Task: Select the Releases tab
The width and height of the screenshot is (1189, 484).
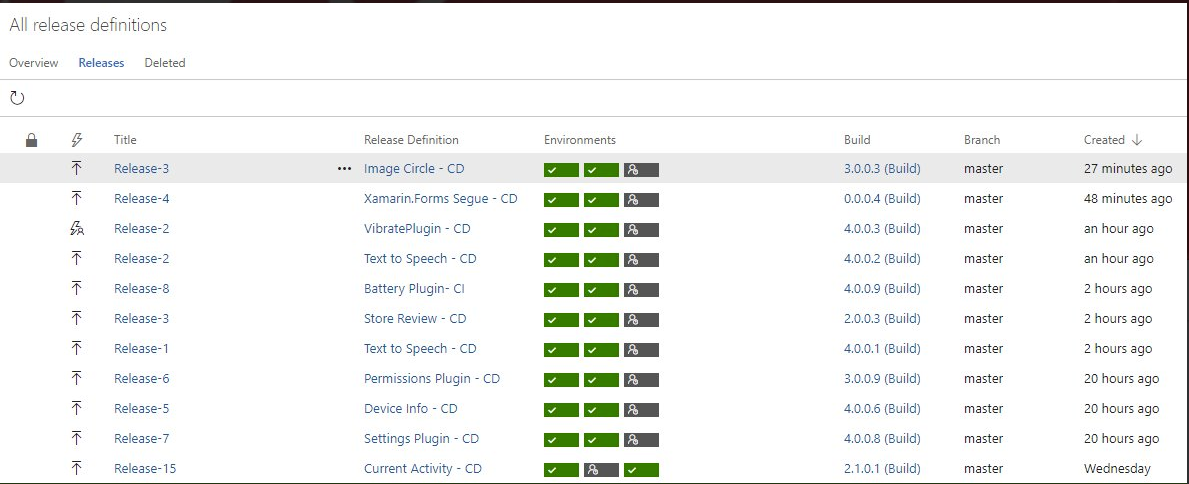Action: click(102, 63)
